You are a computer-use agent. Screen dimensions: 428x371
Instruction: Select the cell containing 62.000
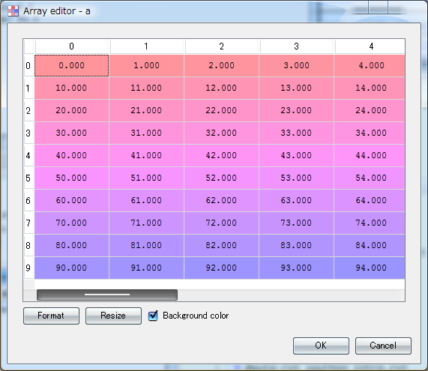[222, 201]
